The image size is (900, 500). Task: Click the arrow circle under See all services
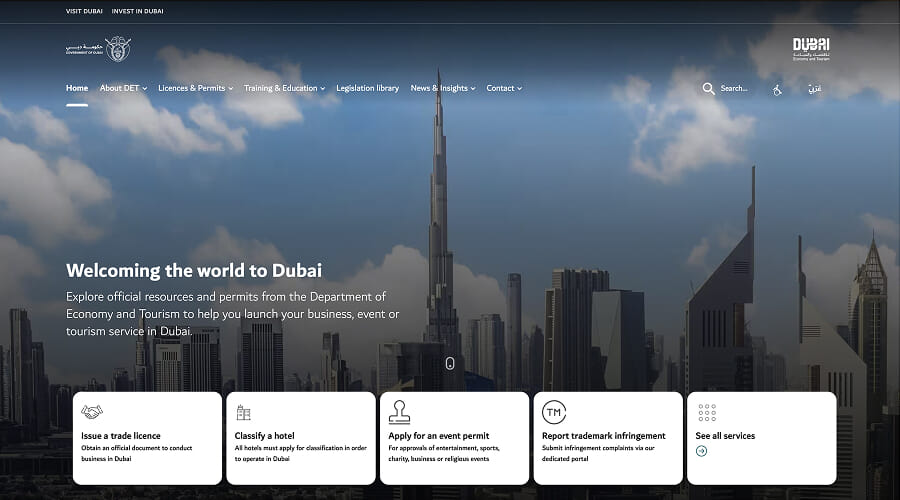point(701,451)
